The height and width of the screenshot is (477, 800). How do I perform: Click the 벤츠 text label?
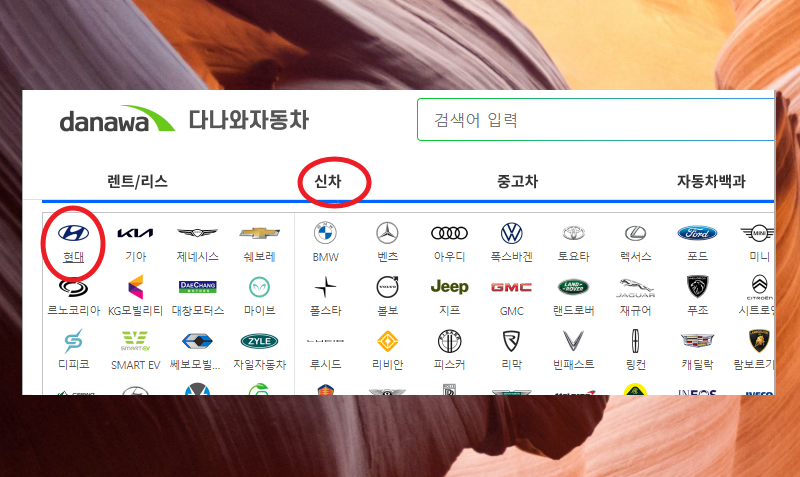coord(387,257)
